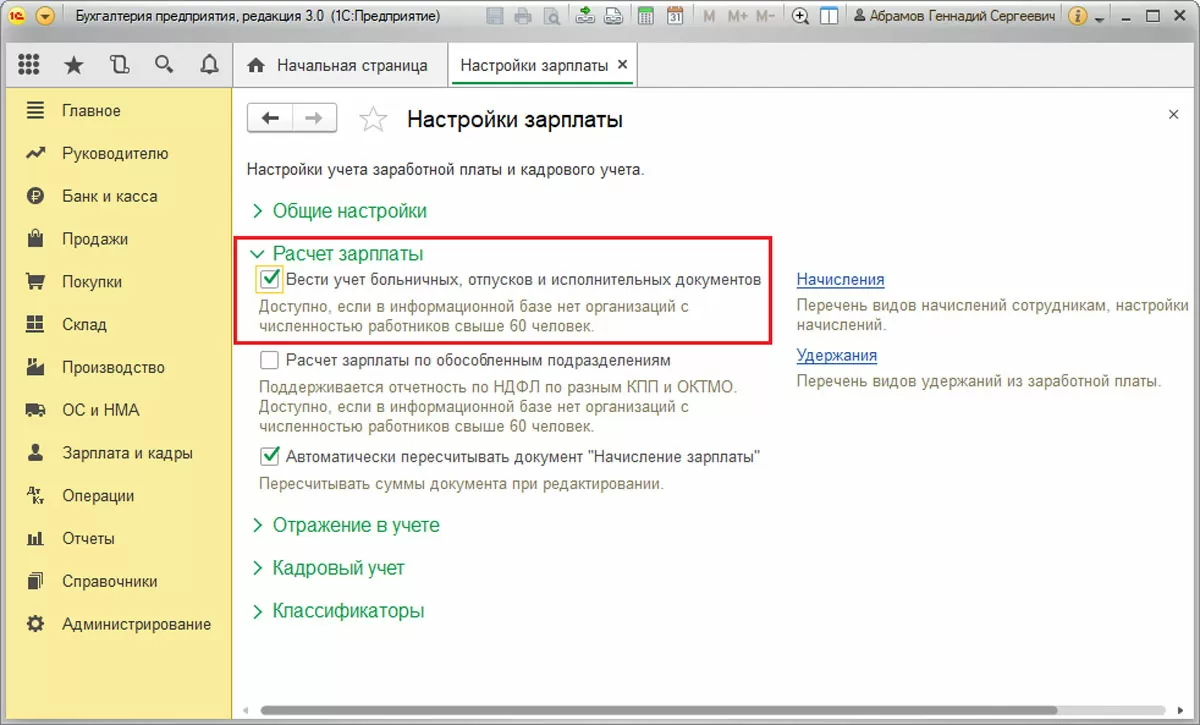Toggle Вести учет больничных, отпусков checkbox
Image resolution: width=1200 pixels, height=725 pixels.
269,279
